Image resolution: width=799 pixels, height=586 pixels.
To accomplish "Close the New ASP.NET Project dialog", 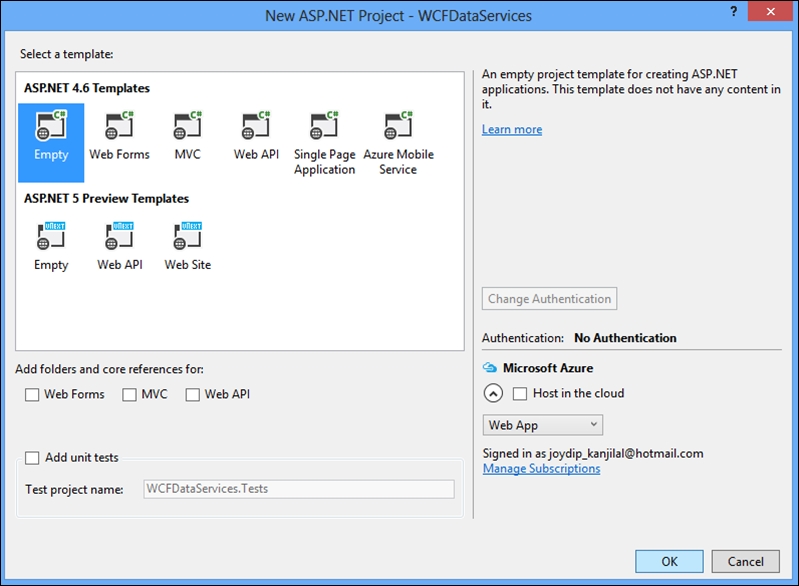I will 771,11.
